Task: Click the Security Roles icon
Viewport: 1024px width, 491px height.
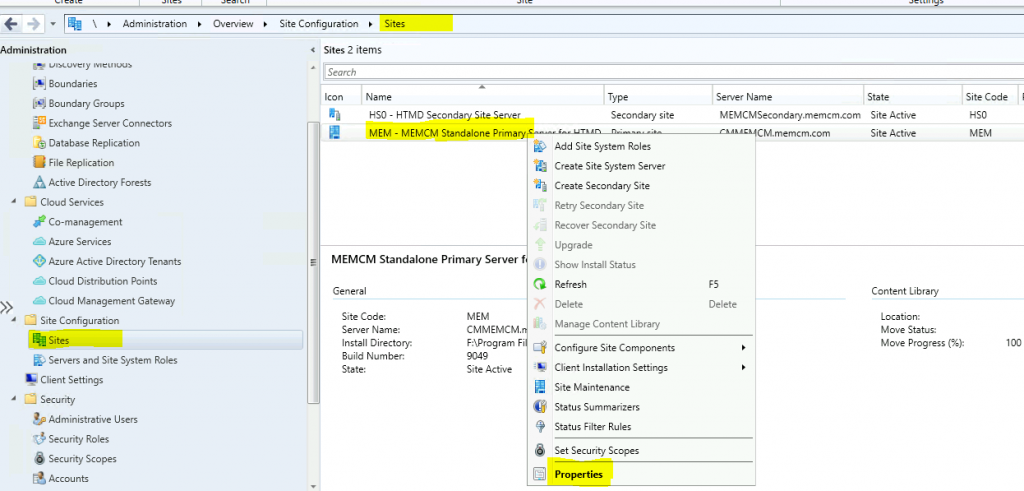Action: 39,439
